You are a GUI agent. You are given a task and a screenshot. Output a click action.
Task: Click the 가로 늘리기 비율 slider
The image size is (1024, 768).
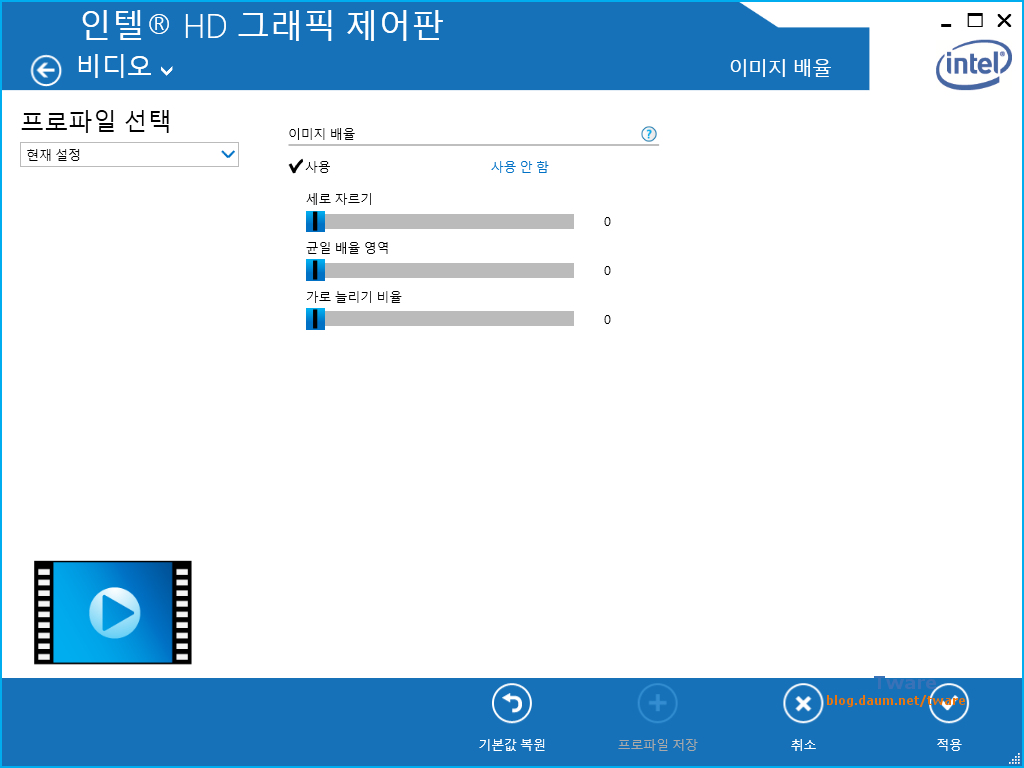[440, 319]
